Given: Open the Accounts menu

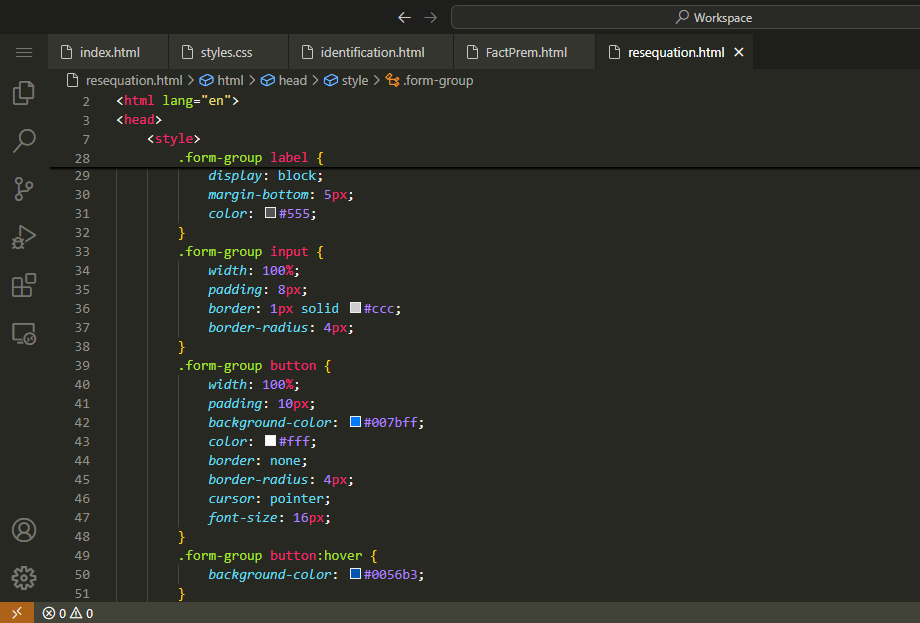Looking at the screenshot, I should (x=24, y=529).
